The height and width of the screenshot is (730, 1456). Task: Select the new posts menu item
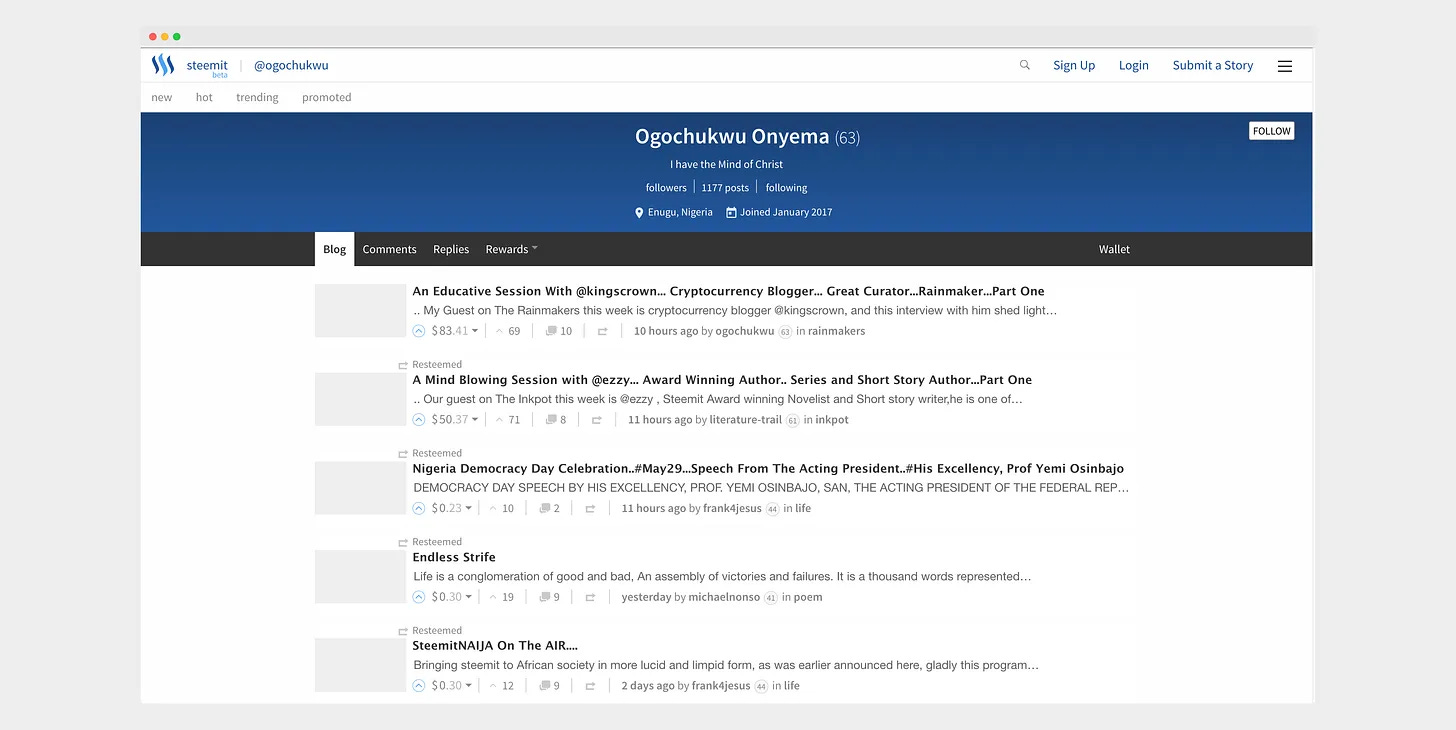tap(162, 97)
